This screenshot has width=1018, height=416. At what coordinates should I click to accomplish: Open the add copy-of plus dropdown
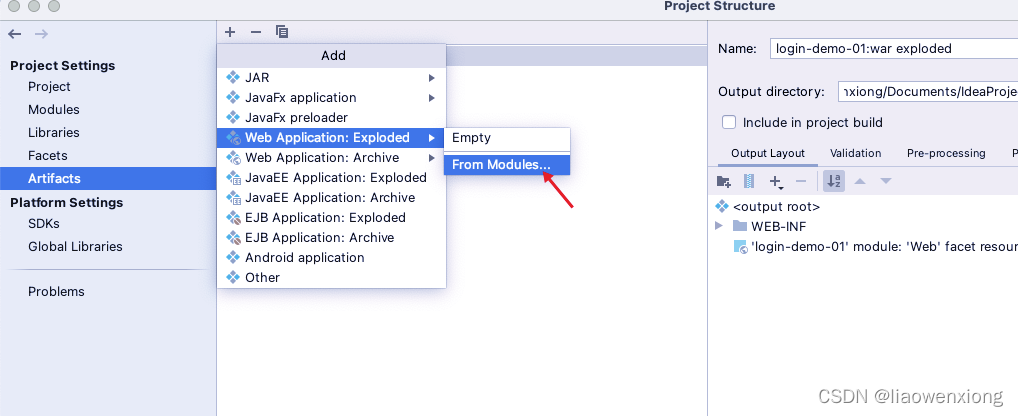(x=776, y=182)
